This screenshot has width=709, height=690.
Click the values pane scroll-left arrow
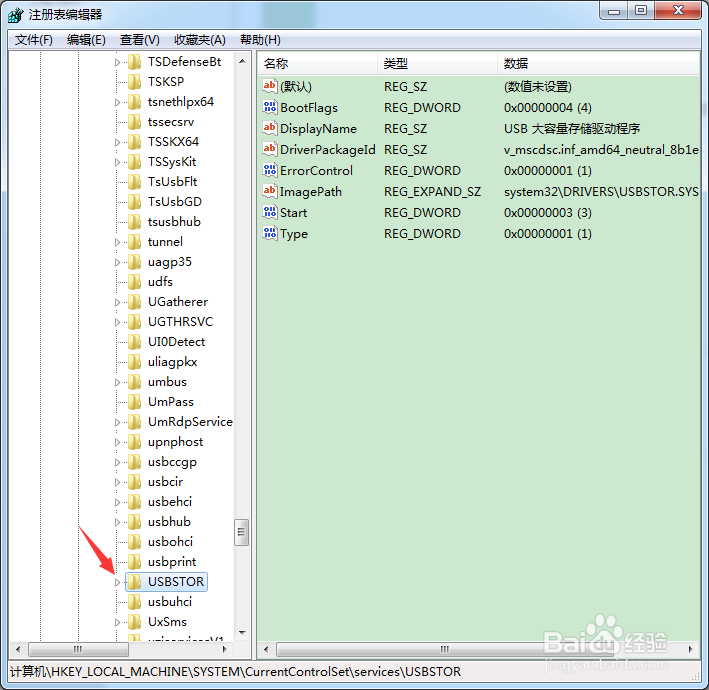click(x=266, y=649)
